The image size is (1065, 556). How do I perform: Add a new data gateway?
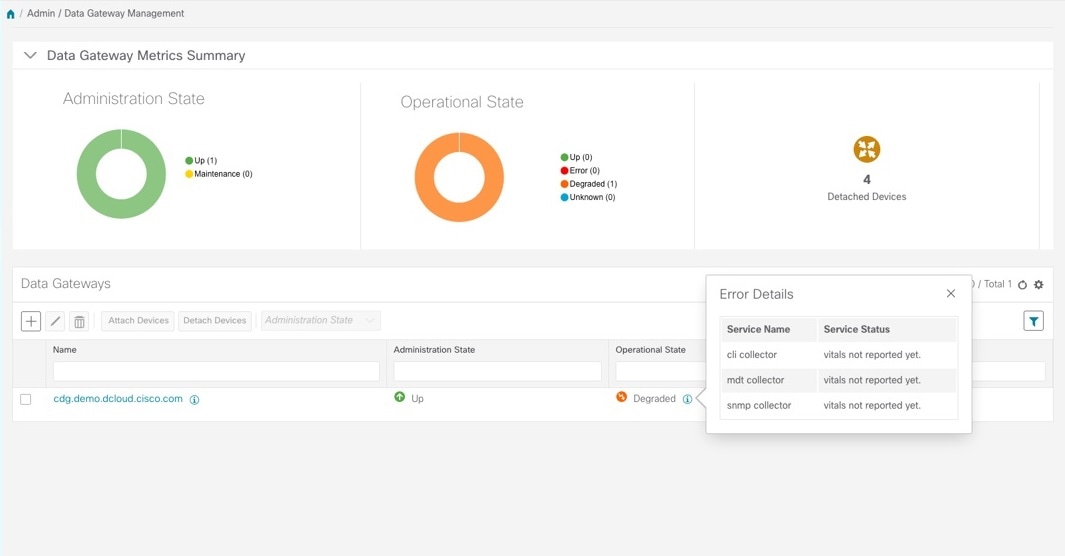[31, 321]
